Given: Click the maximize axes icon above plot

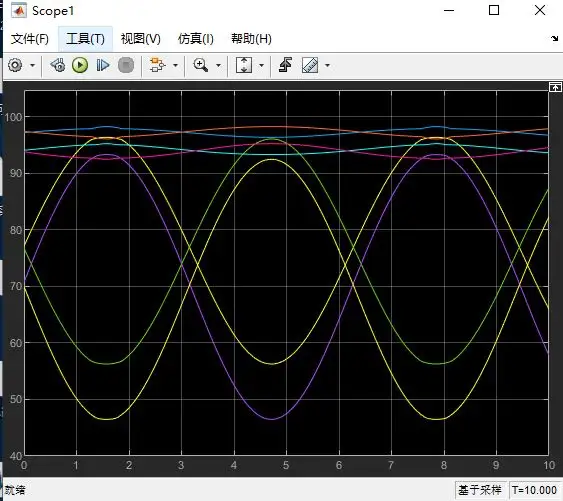Looking at the screenshot, I should coord(555,87).
